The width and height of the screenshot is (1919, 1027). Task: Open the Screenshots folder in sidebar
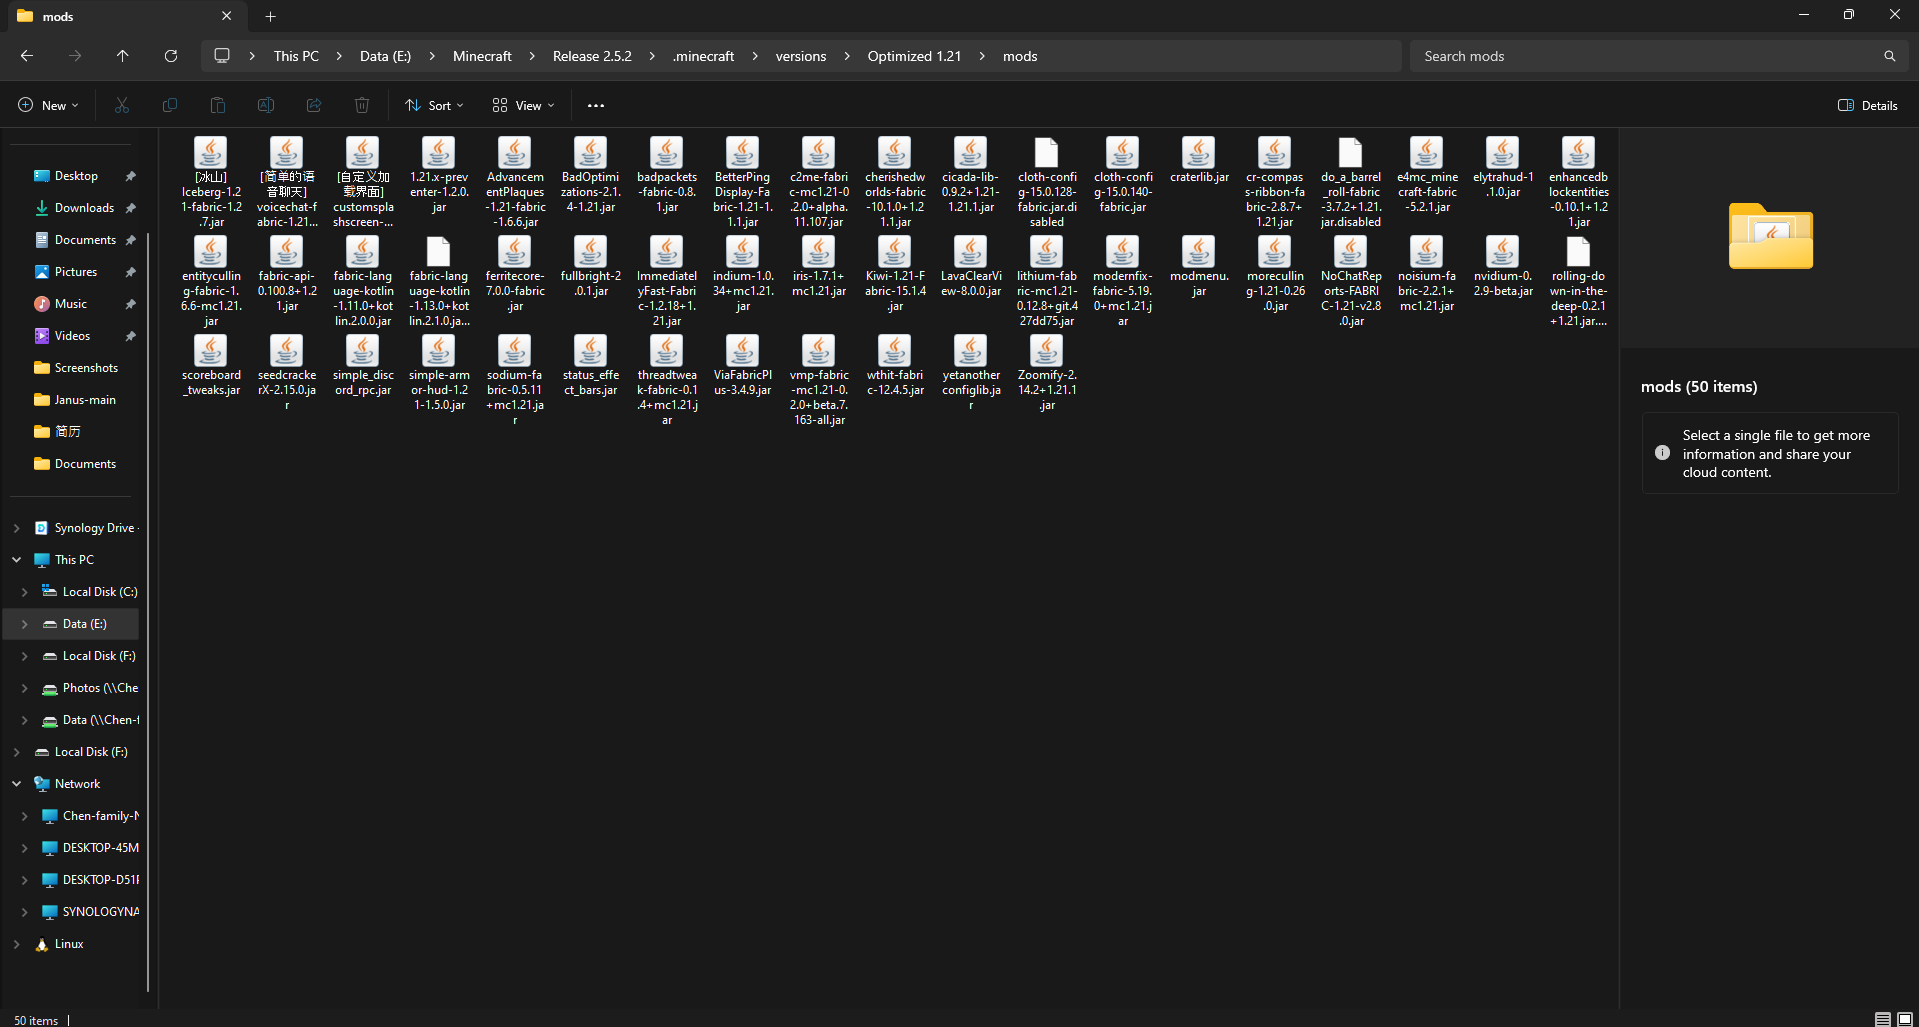[x=86, y=368]
